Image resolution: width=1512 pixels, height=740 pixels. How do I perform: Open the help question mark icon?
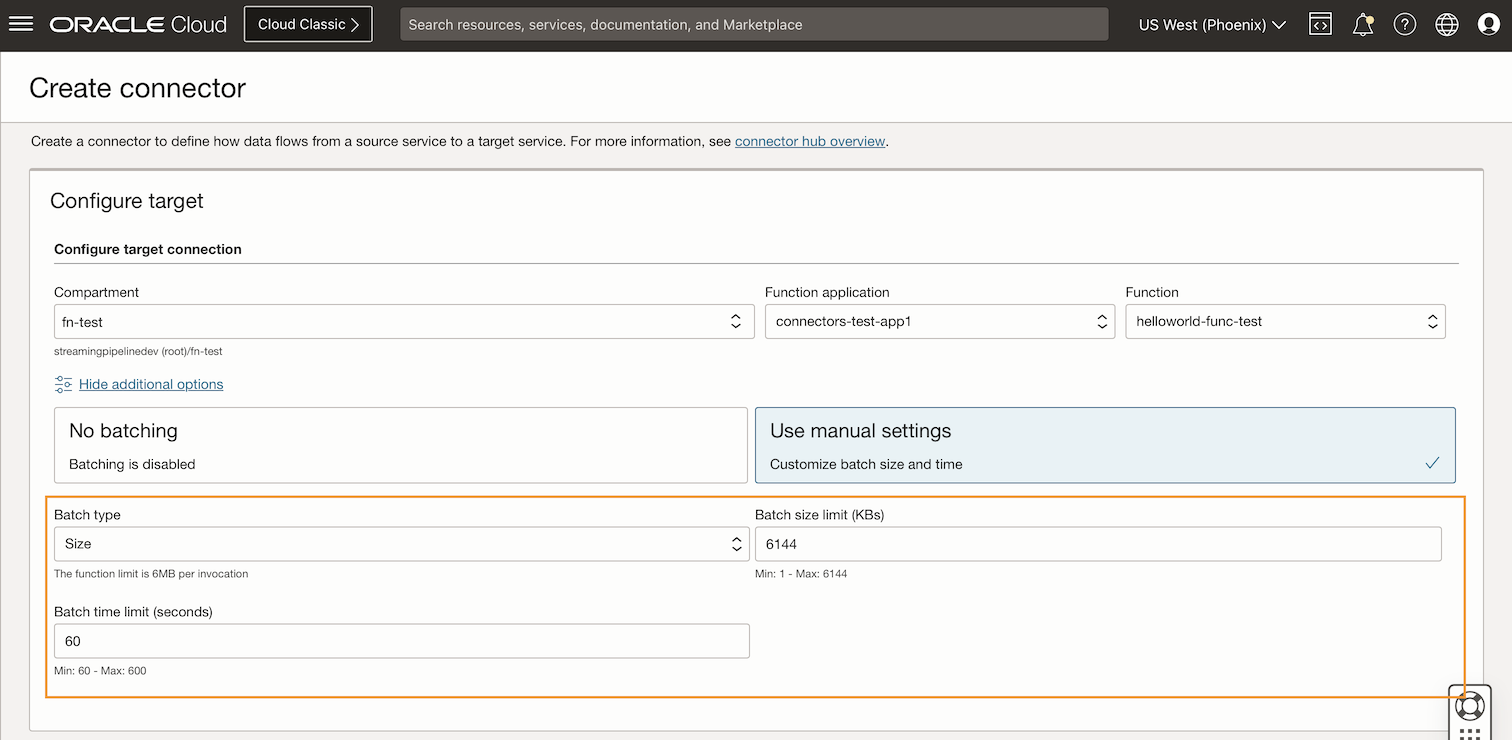coord(1404,24)
